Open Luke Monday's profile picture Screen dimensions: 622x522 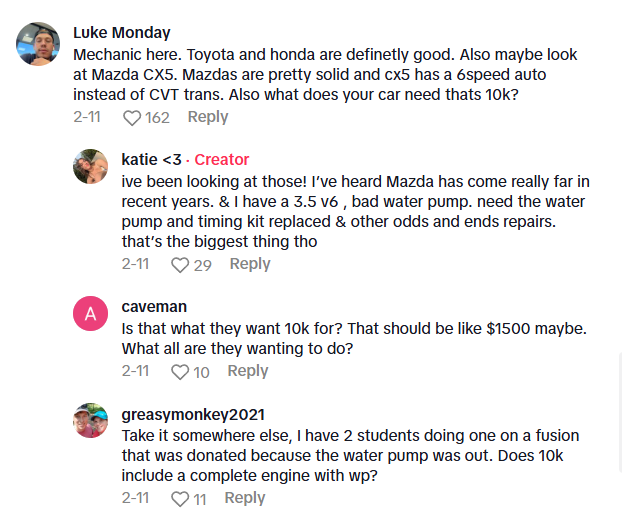38,44
